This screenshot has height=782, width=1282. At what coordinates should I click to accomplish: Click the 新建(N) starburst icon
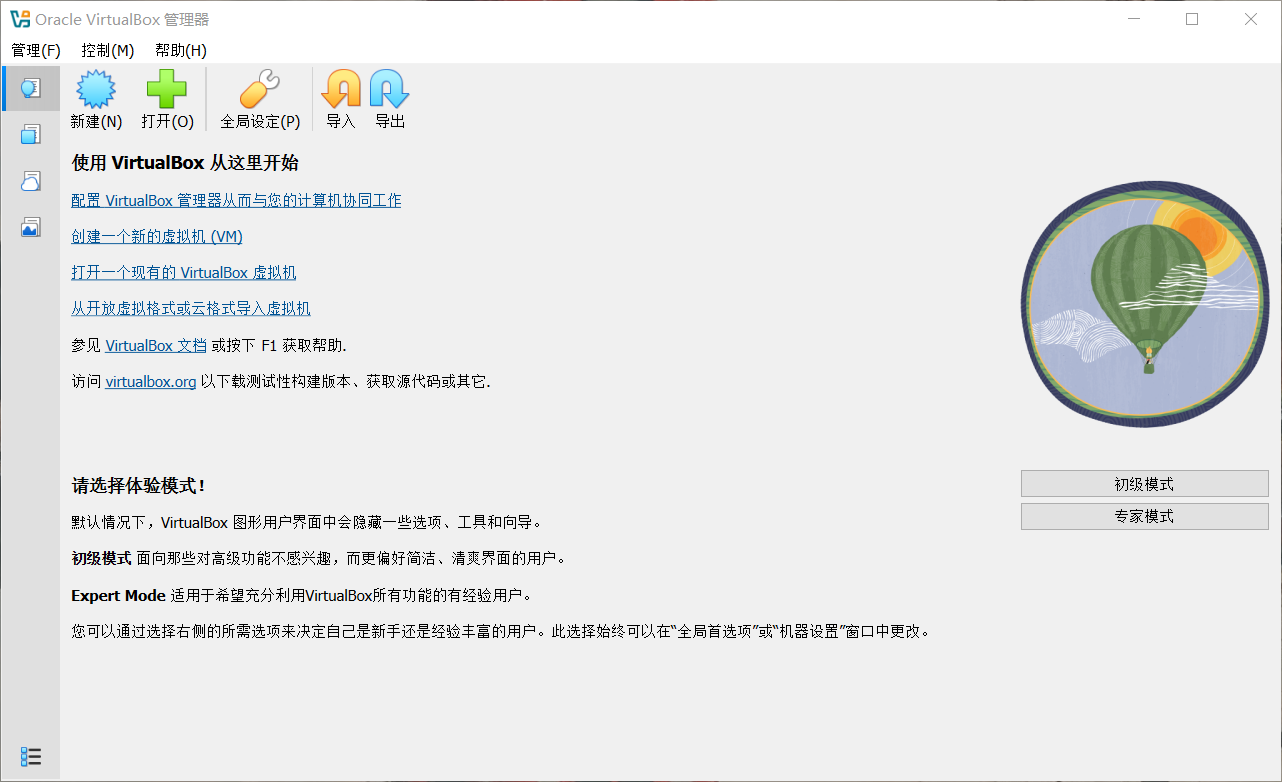(x=96, y=90)
